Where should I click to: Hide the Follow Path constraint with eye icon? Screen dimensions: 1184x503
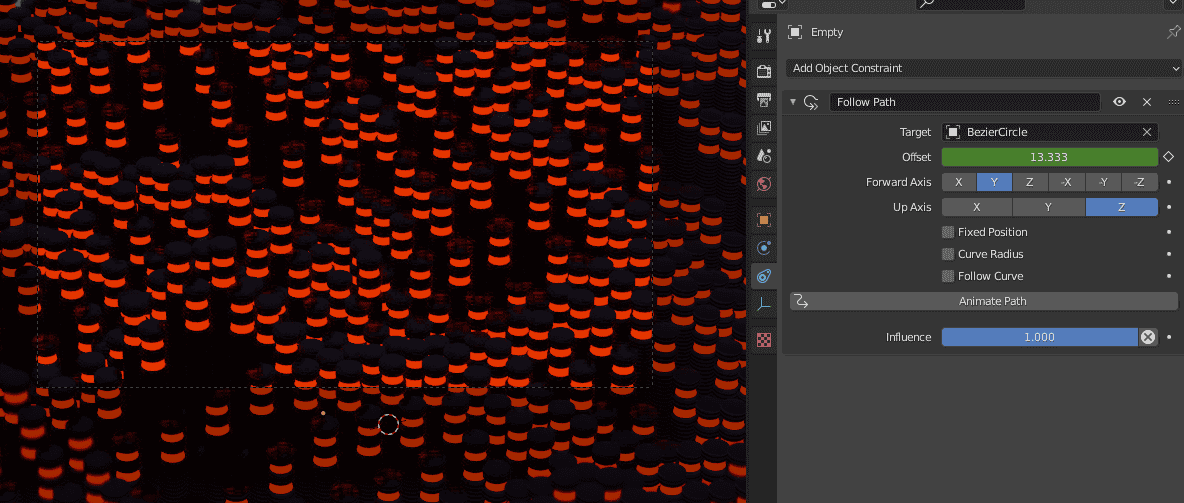coord(1120,102)
